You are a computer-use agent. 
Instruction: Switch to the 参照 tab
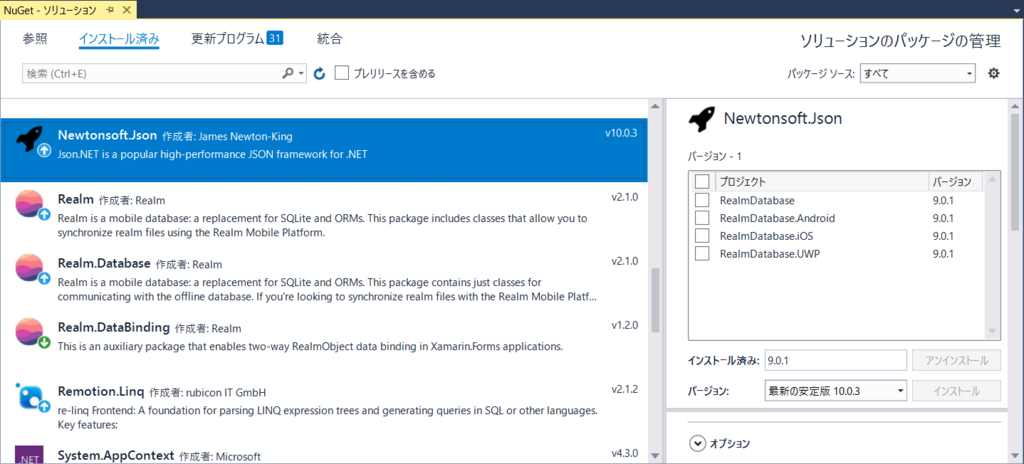coord(35,39)
